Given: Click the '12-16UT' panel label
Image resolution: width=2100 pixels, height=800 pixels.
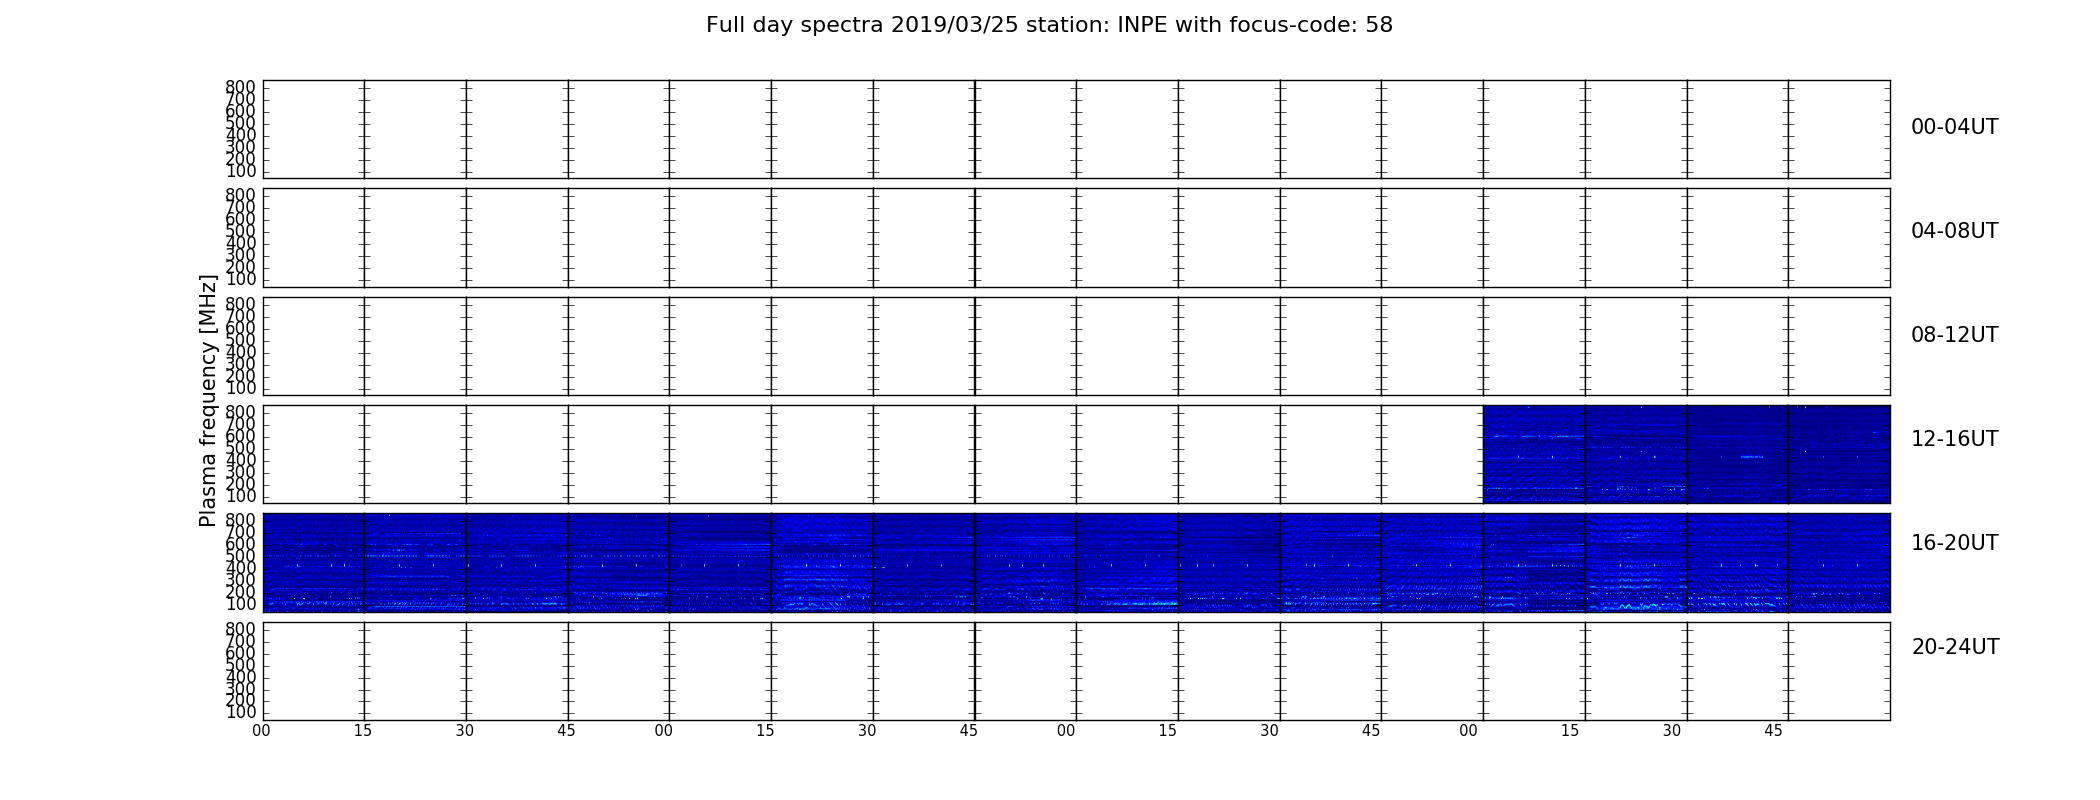Looking at the screenshot, I should [1955, 439].
